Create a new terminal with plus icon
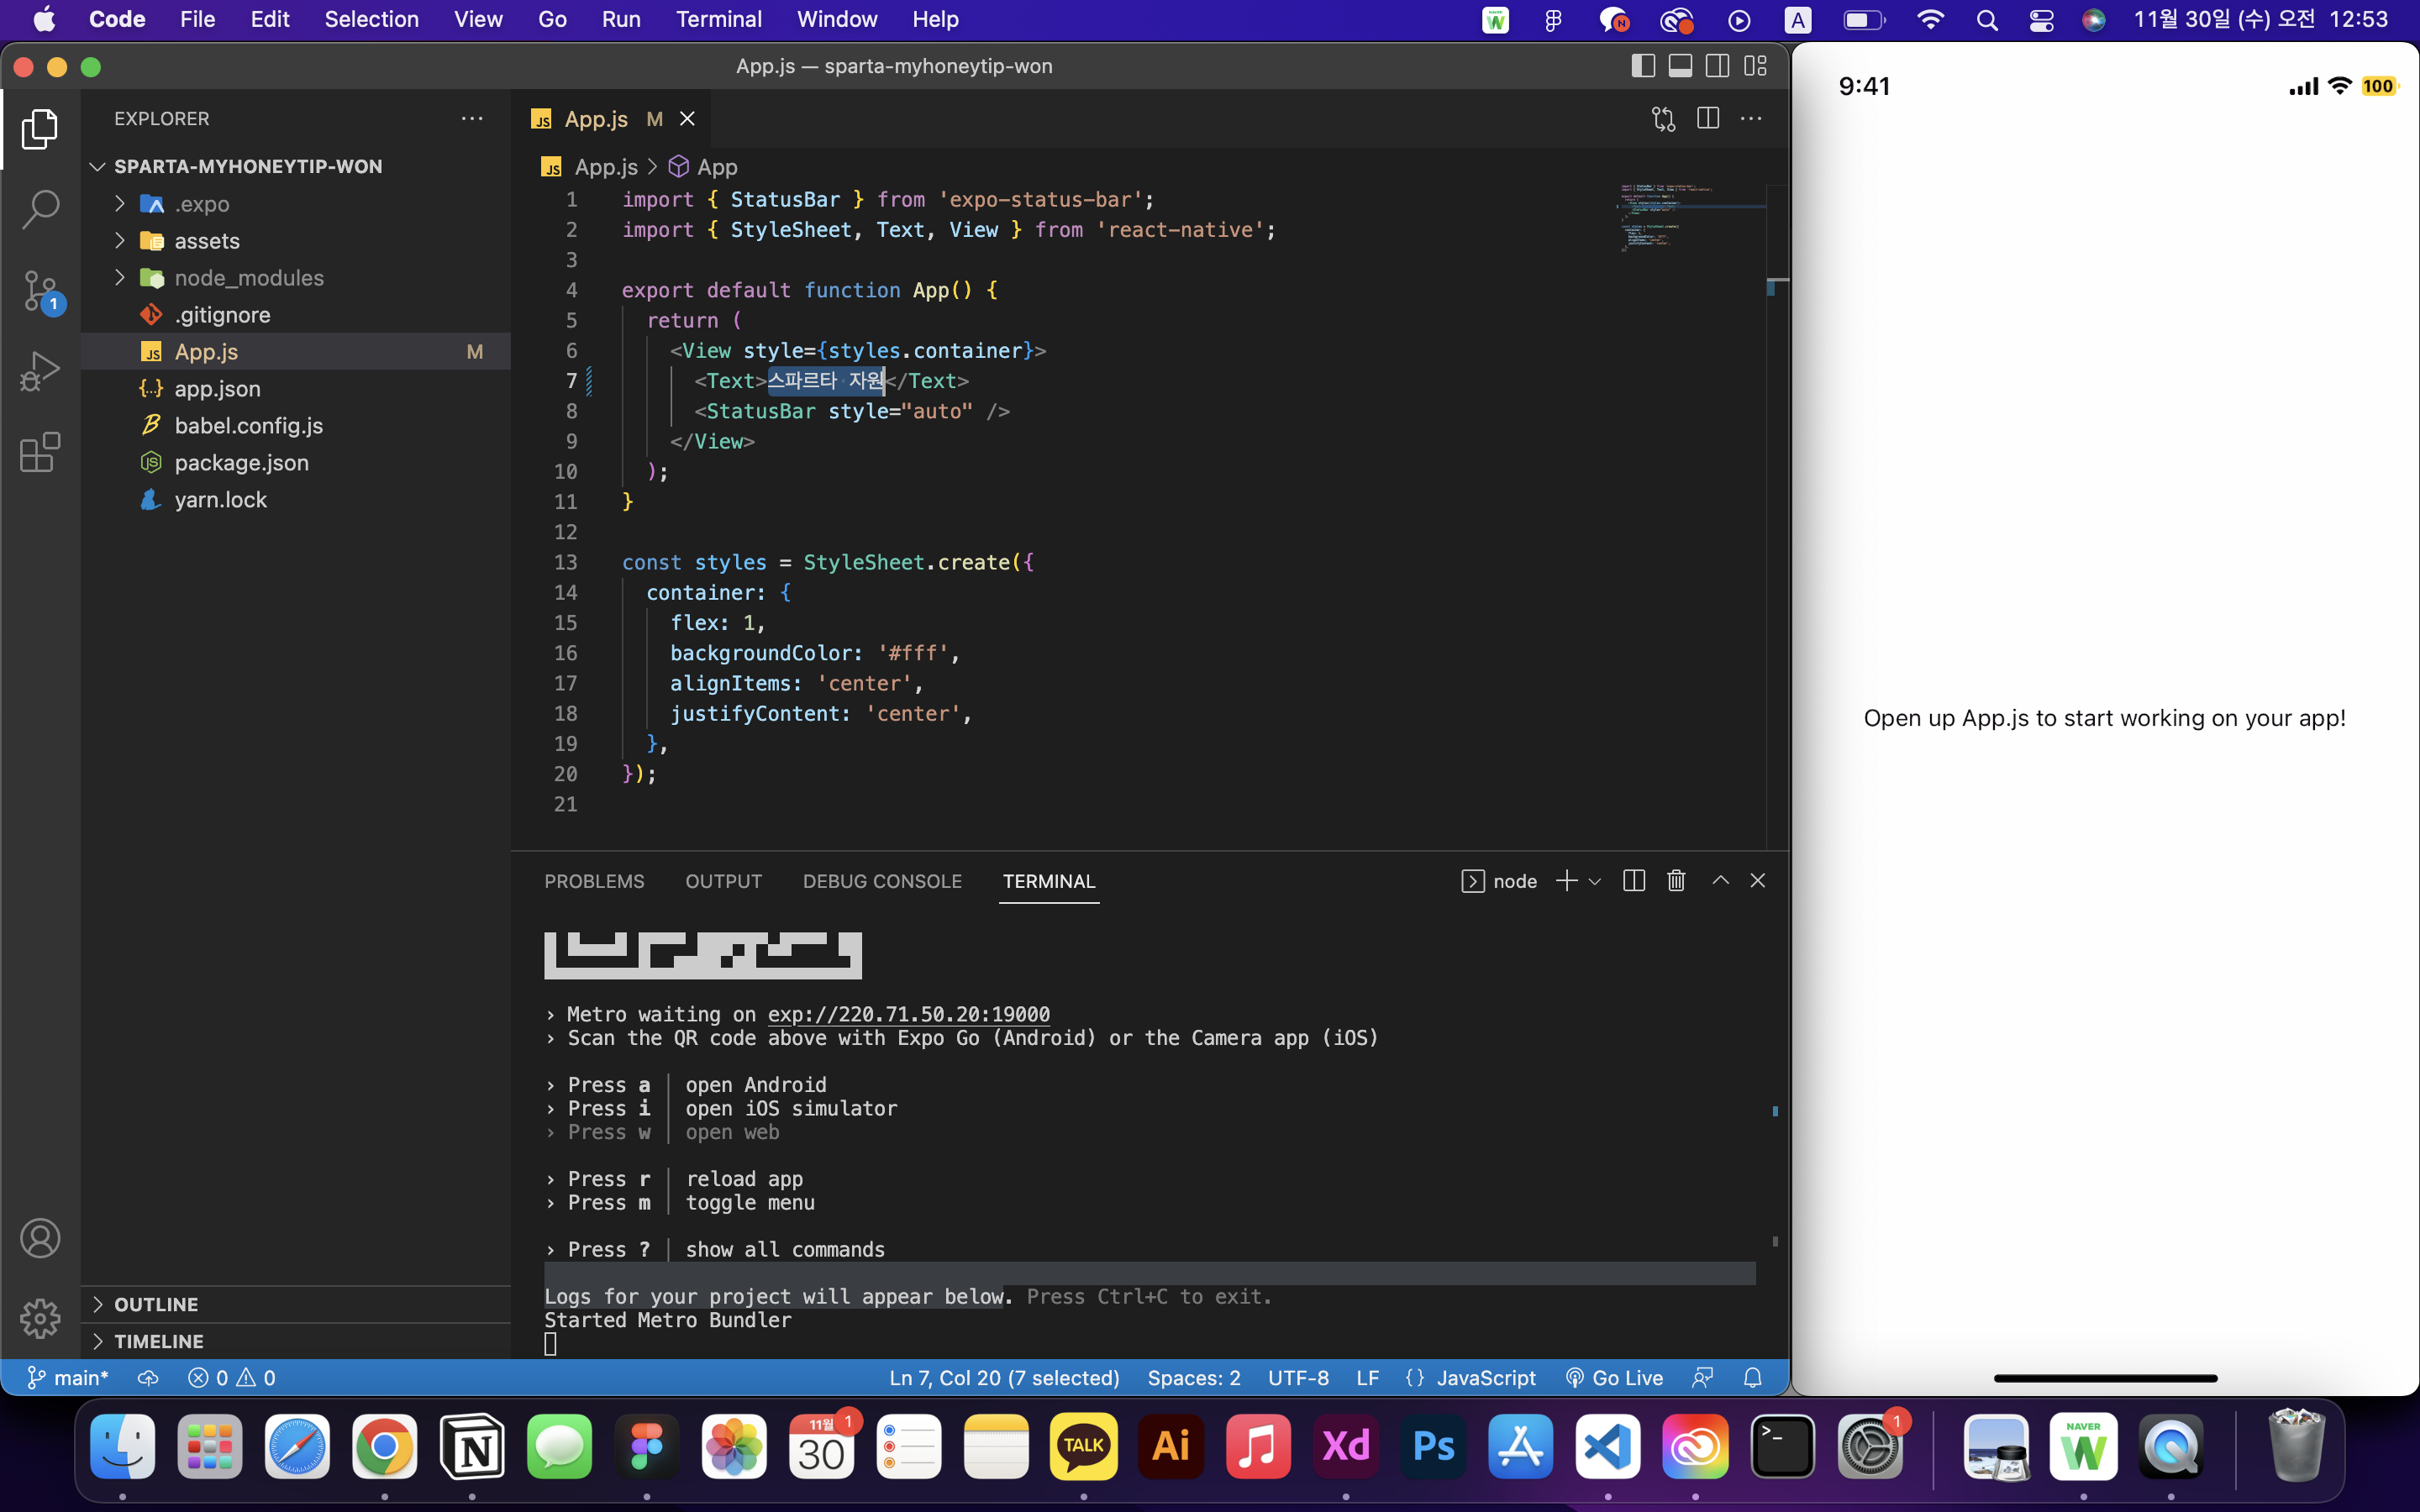Viewport: 2420px width, 1512px height. tap(1566, 881)
